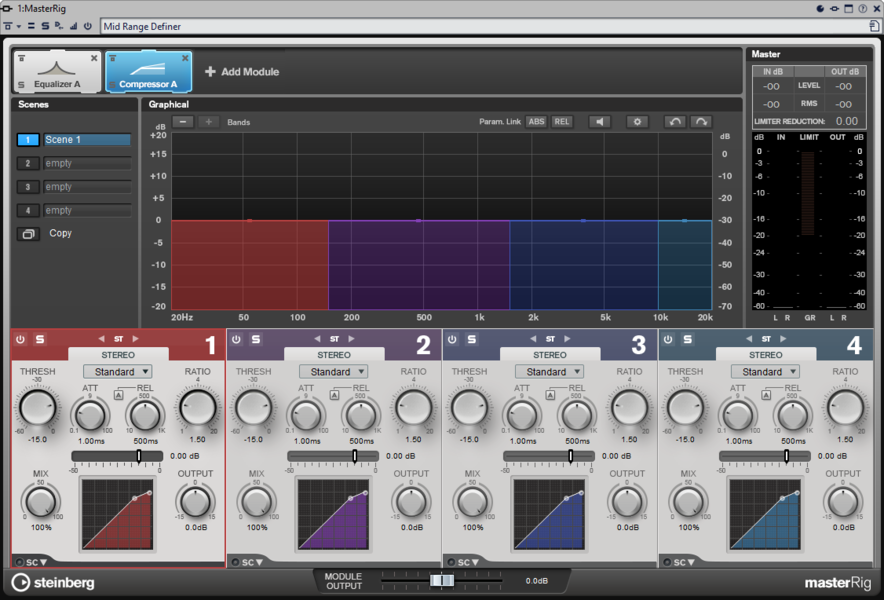
Task: Undo the last change in Graphical
Action: pos(675,122)
